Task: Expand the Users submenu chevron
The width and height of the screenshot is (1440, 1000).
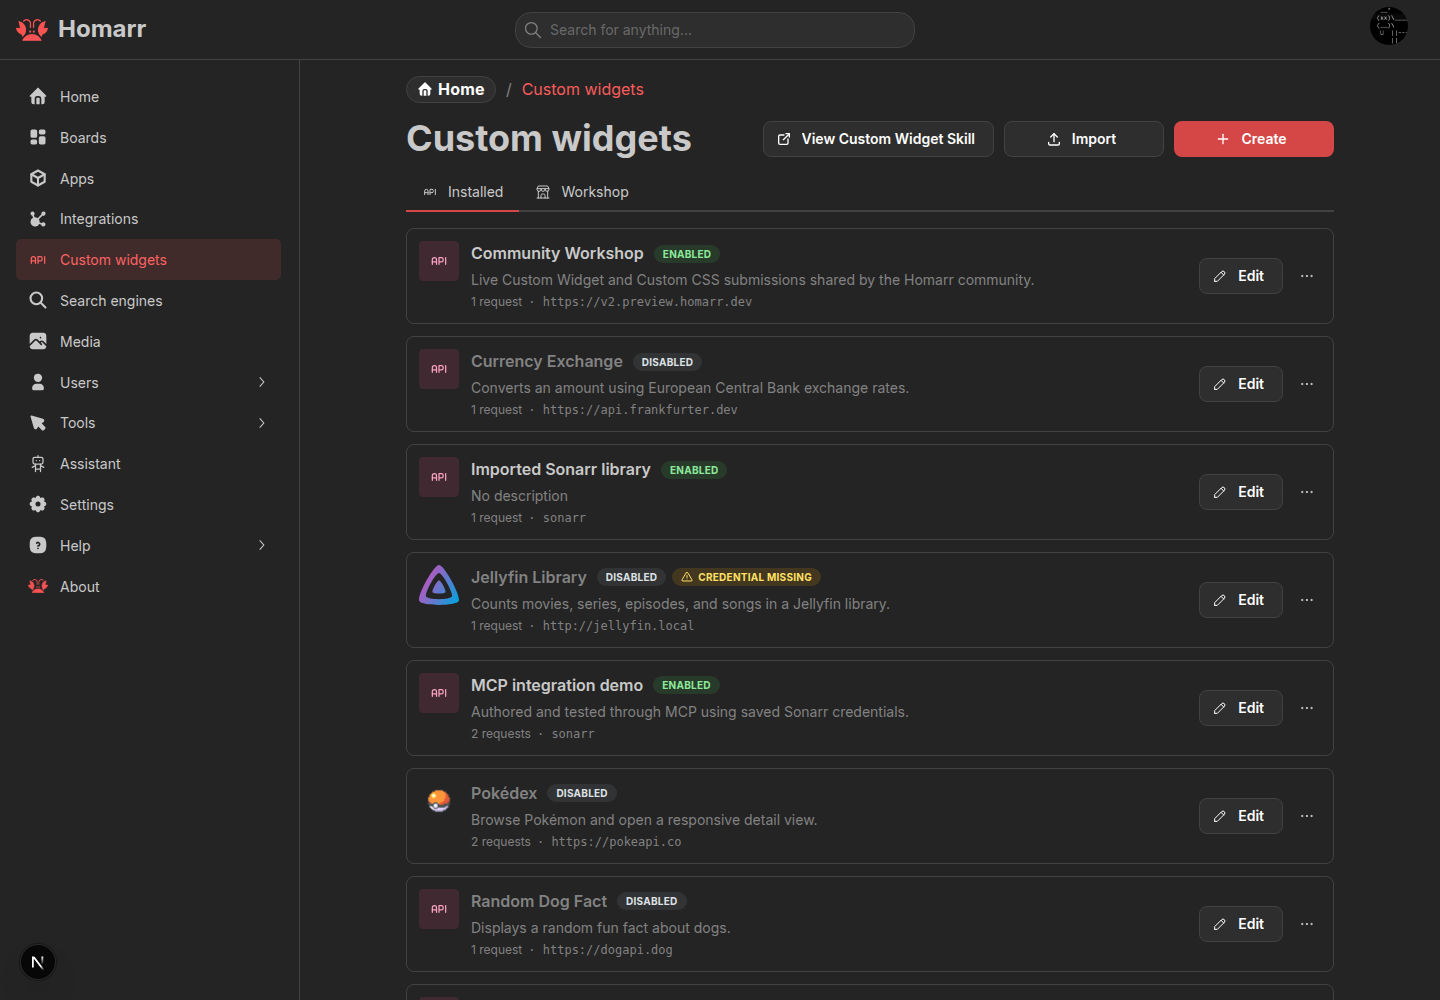Action: [262, 382]
